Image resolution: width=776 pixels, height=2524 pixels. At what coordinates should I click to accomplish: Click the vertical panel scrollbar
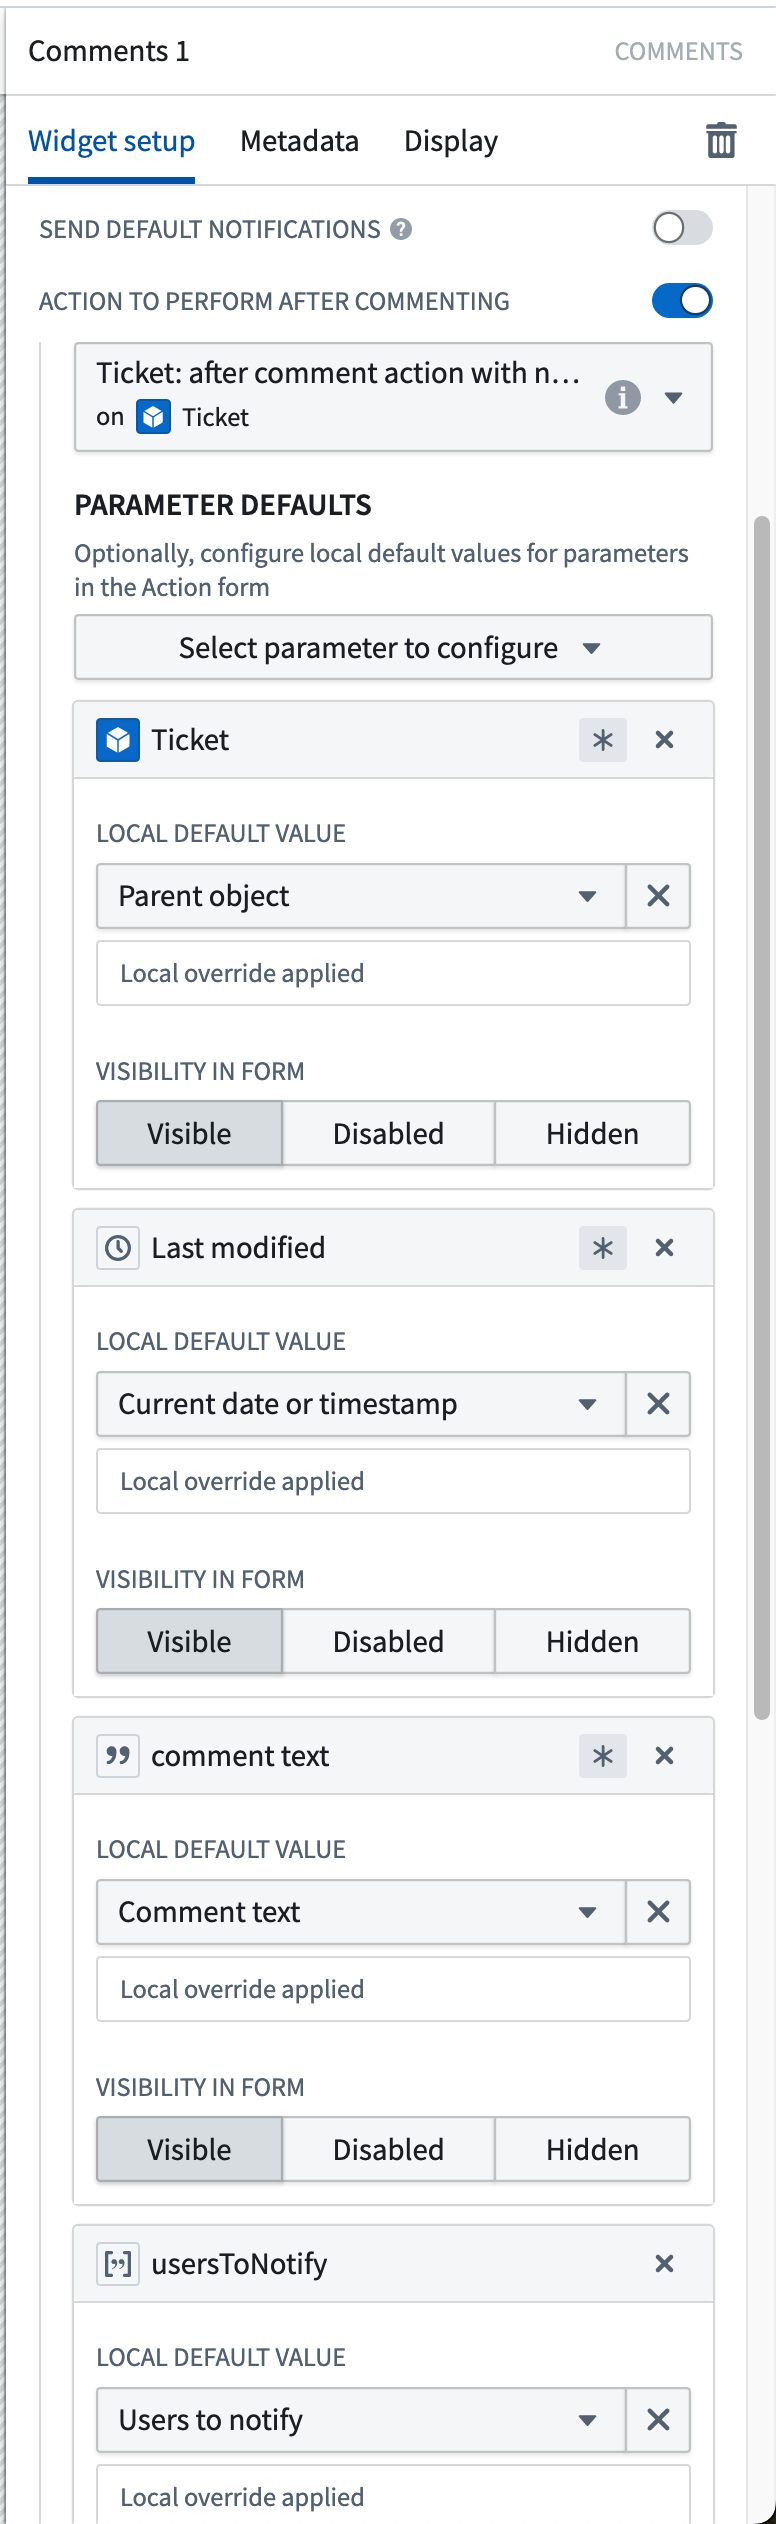(762, 1118)
